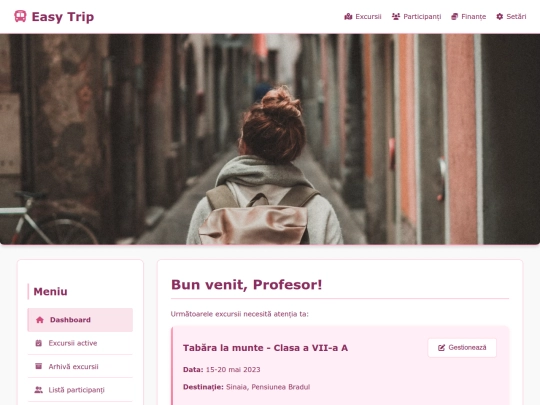
Task: Click the hero photo of the backpack traveler
Action: pyautogui.click(x=270, y=139)
